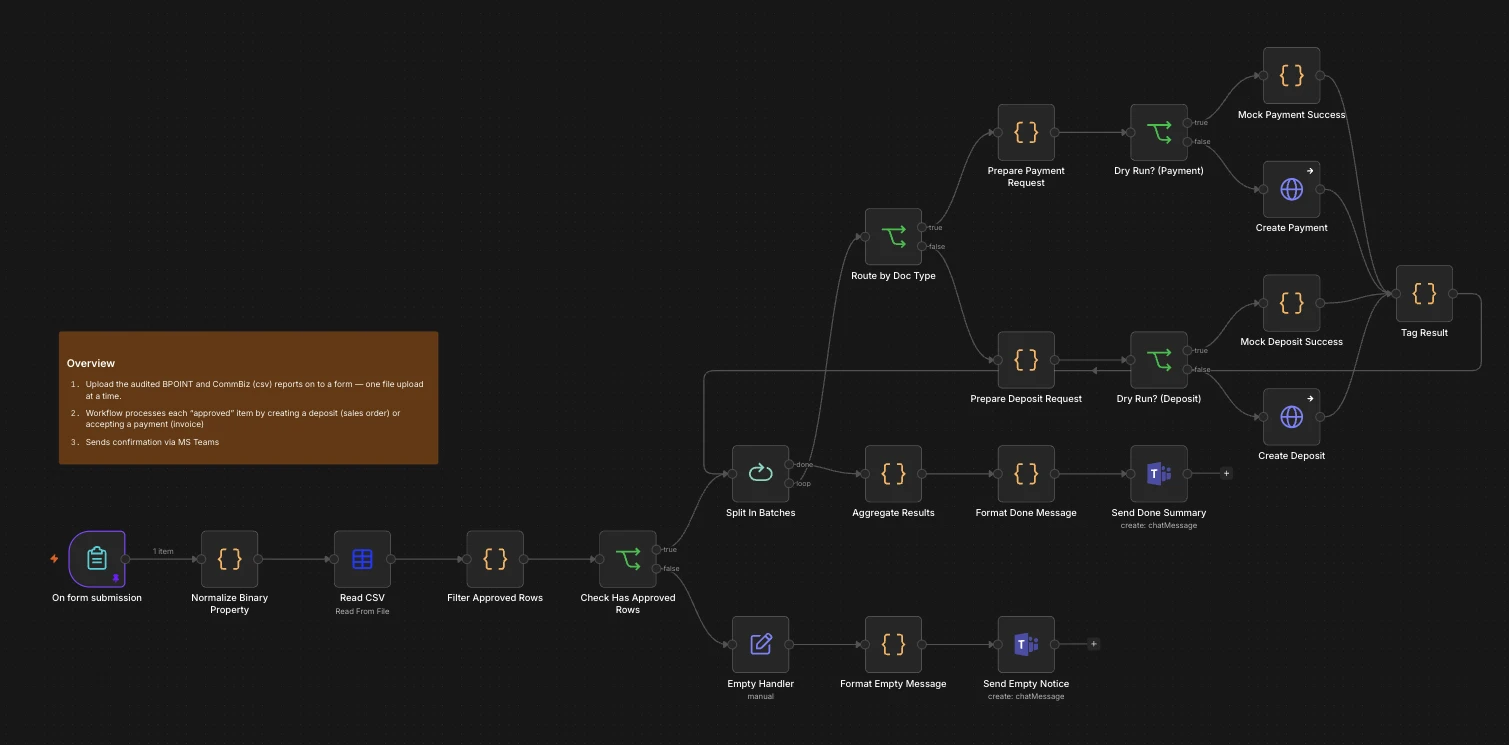Image resolution: width=1509 pixels, height=745 pixels.
Task: Click the '1 item' connection label
Action: pyautogui.click(x=163, y=551)
